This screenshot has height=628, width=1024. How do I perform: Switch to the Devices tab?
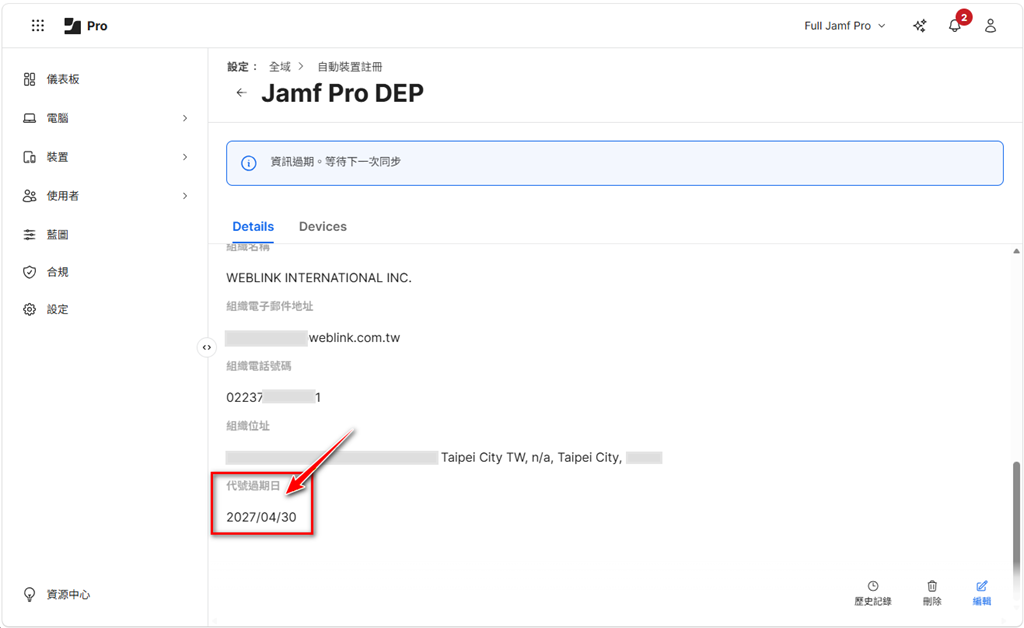[x=322, y=227]
